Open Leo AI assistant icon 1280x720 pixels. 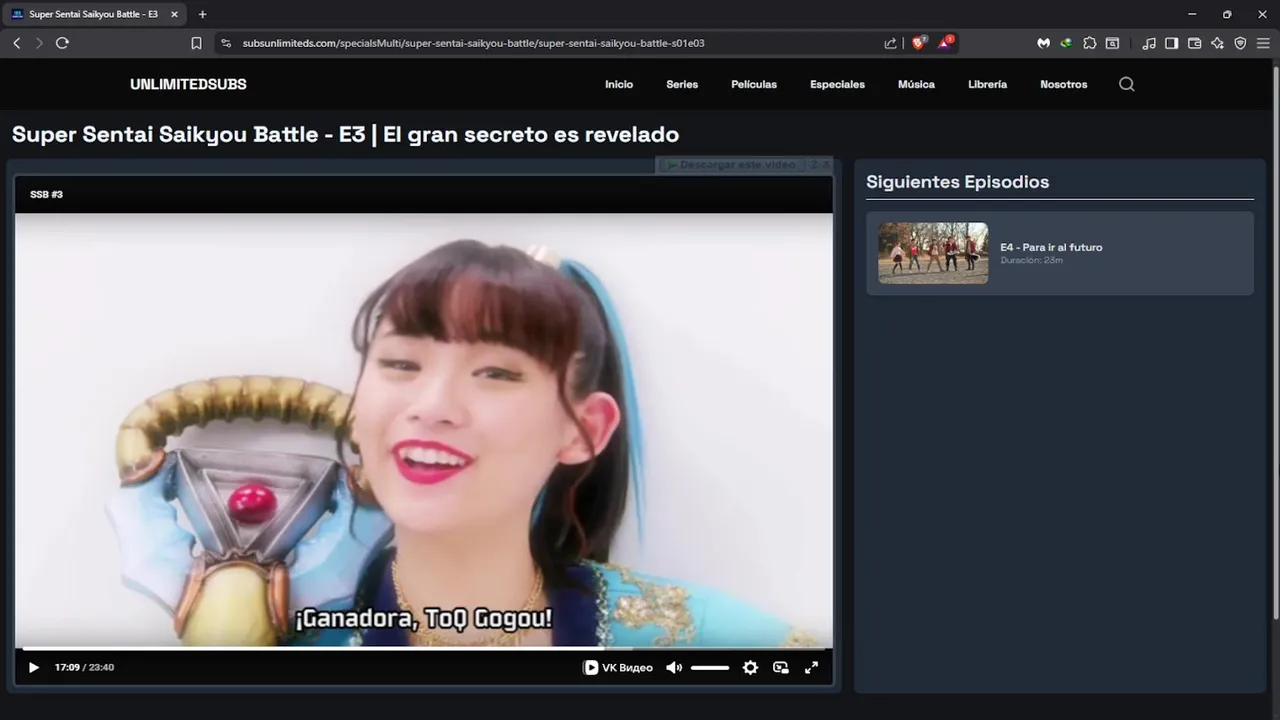pyautogui.click(x=1217, y=43)
